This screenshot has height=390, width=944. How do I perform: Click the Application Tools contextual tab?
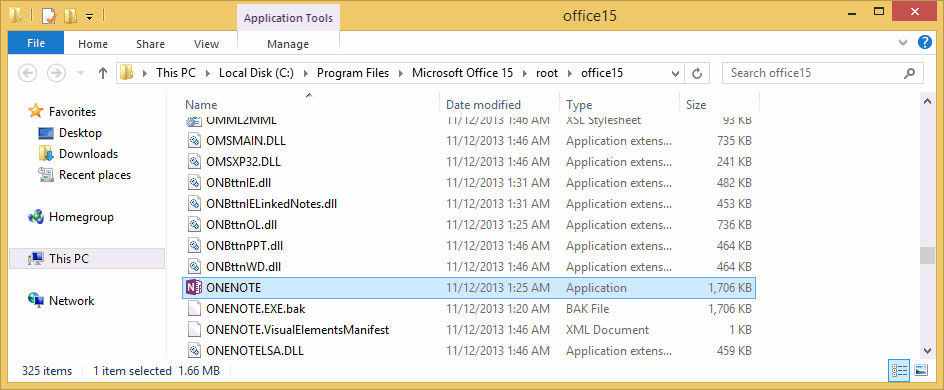click(288, 18)
